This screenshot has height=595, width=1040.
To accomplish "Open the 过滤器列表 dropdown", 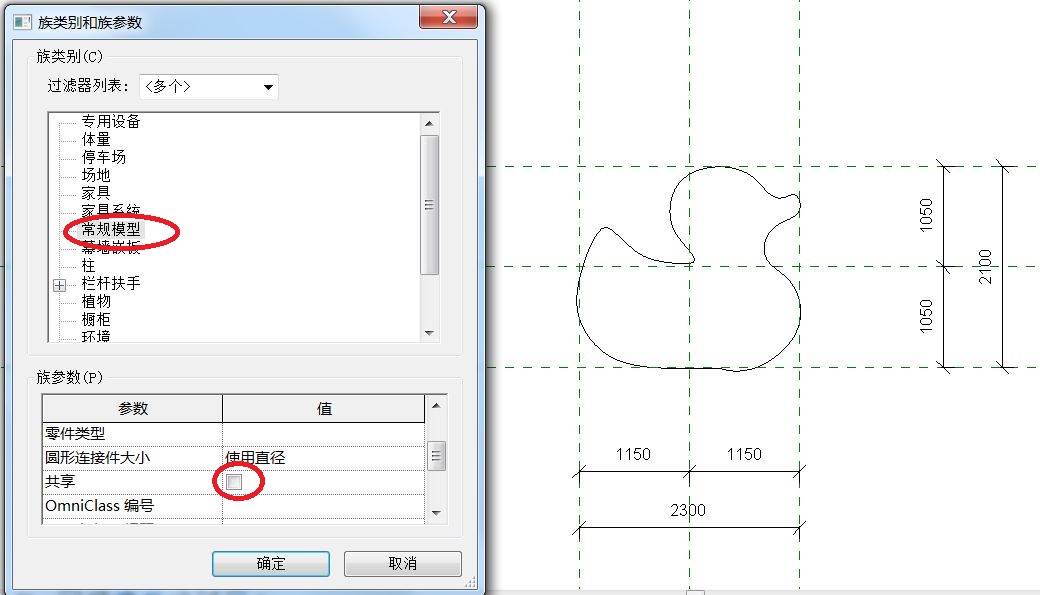I will coord(208,87).
